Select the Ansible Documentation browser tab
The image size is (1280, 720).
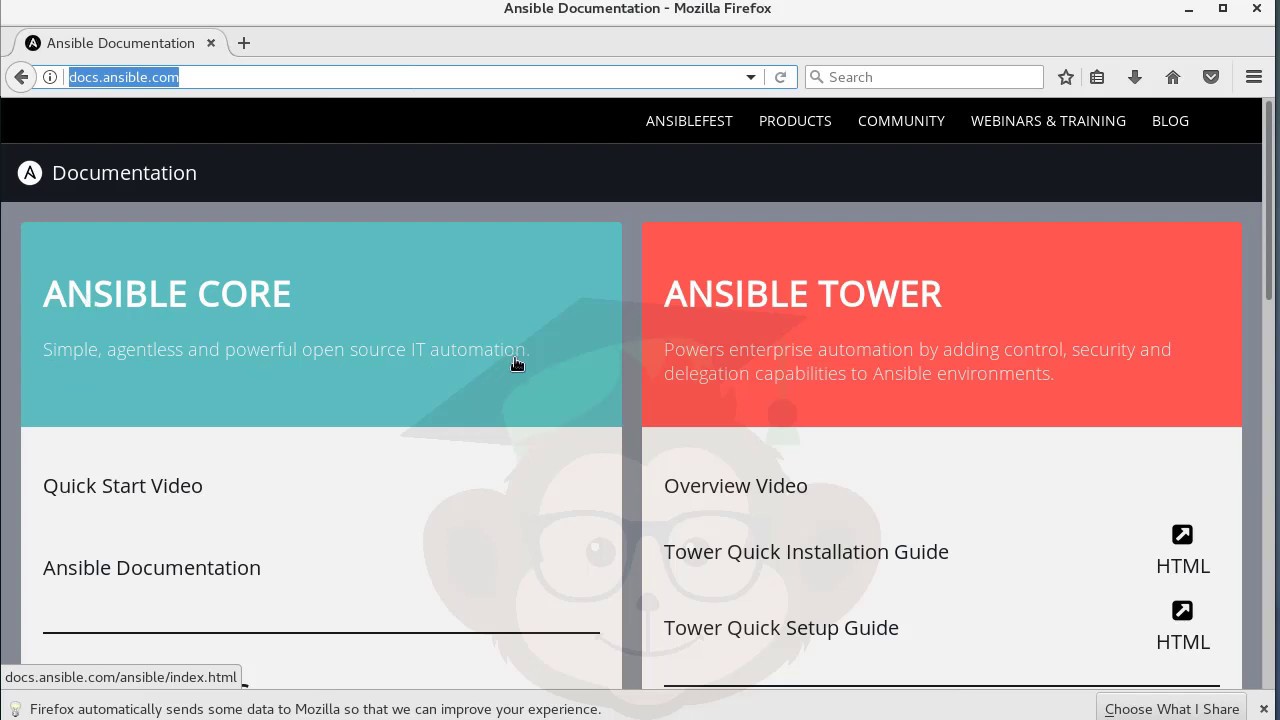point(120,43)
